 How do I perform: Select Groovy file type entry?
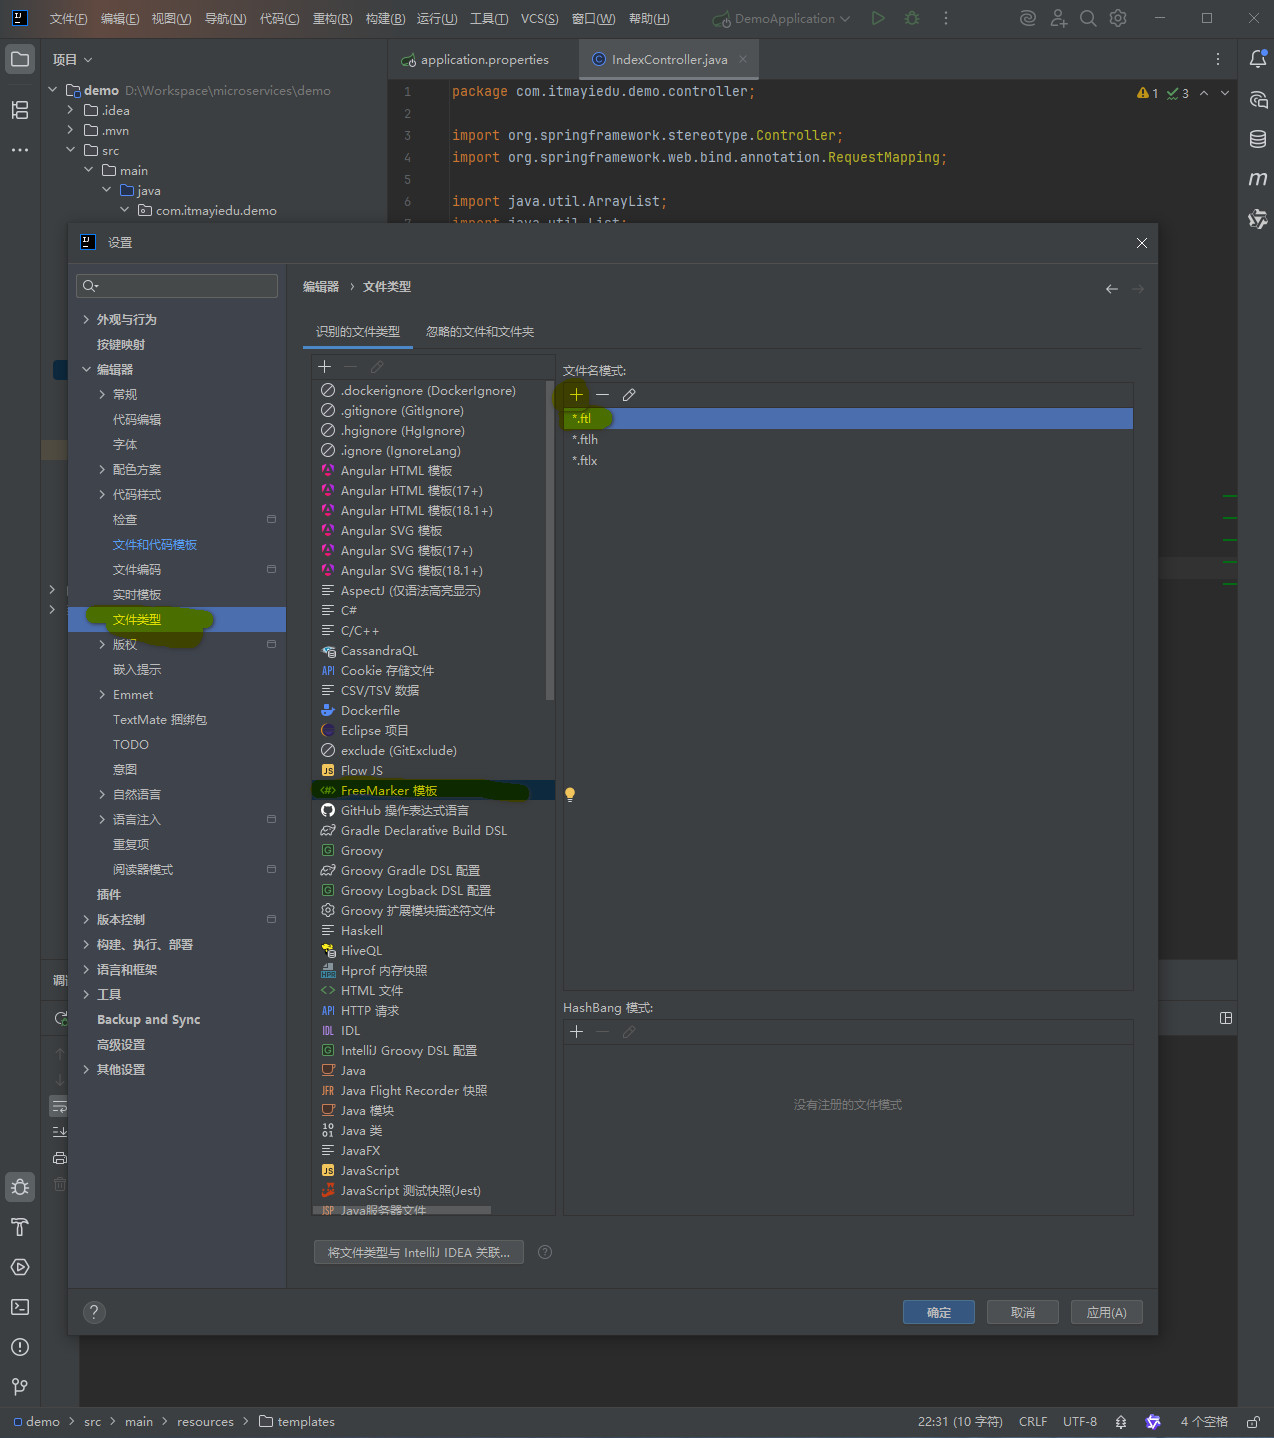434,850
